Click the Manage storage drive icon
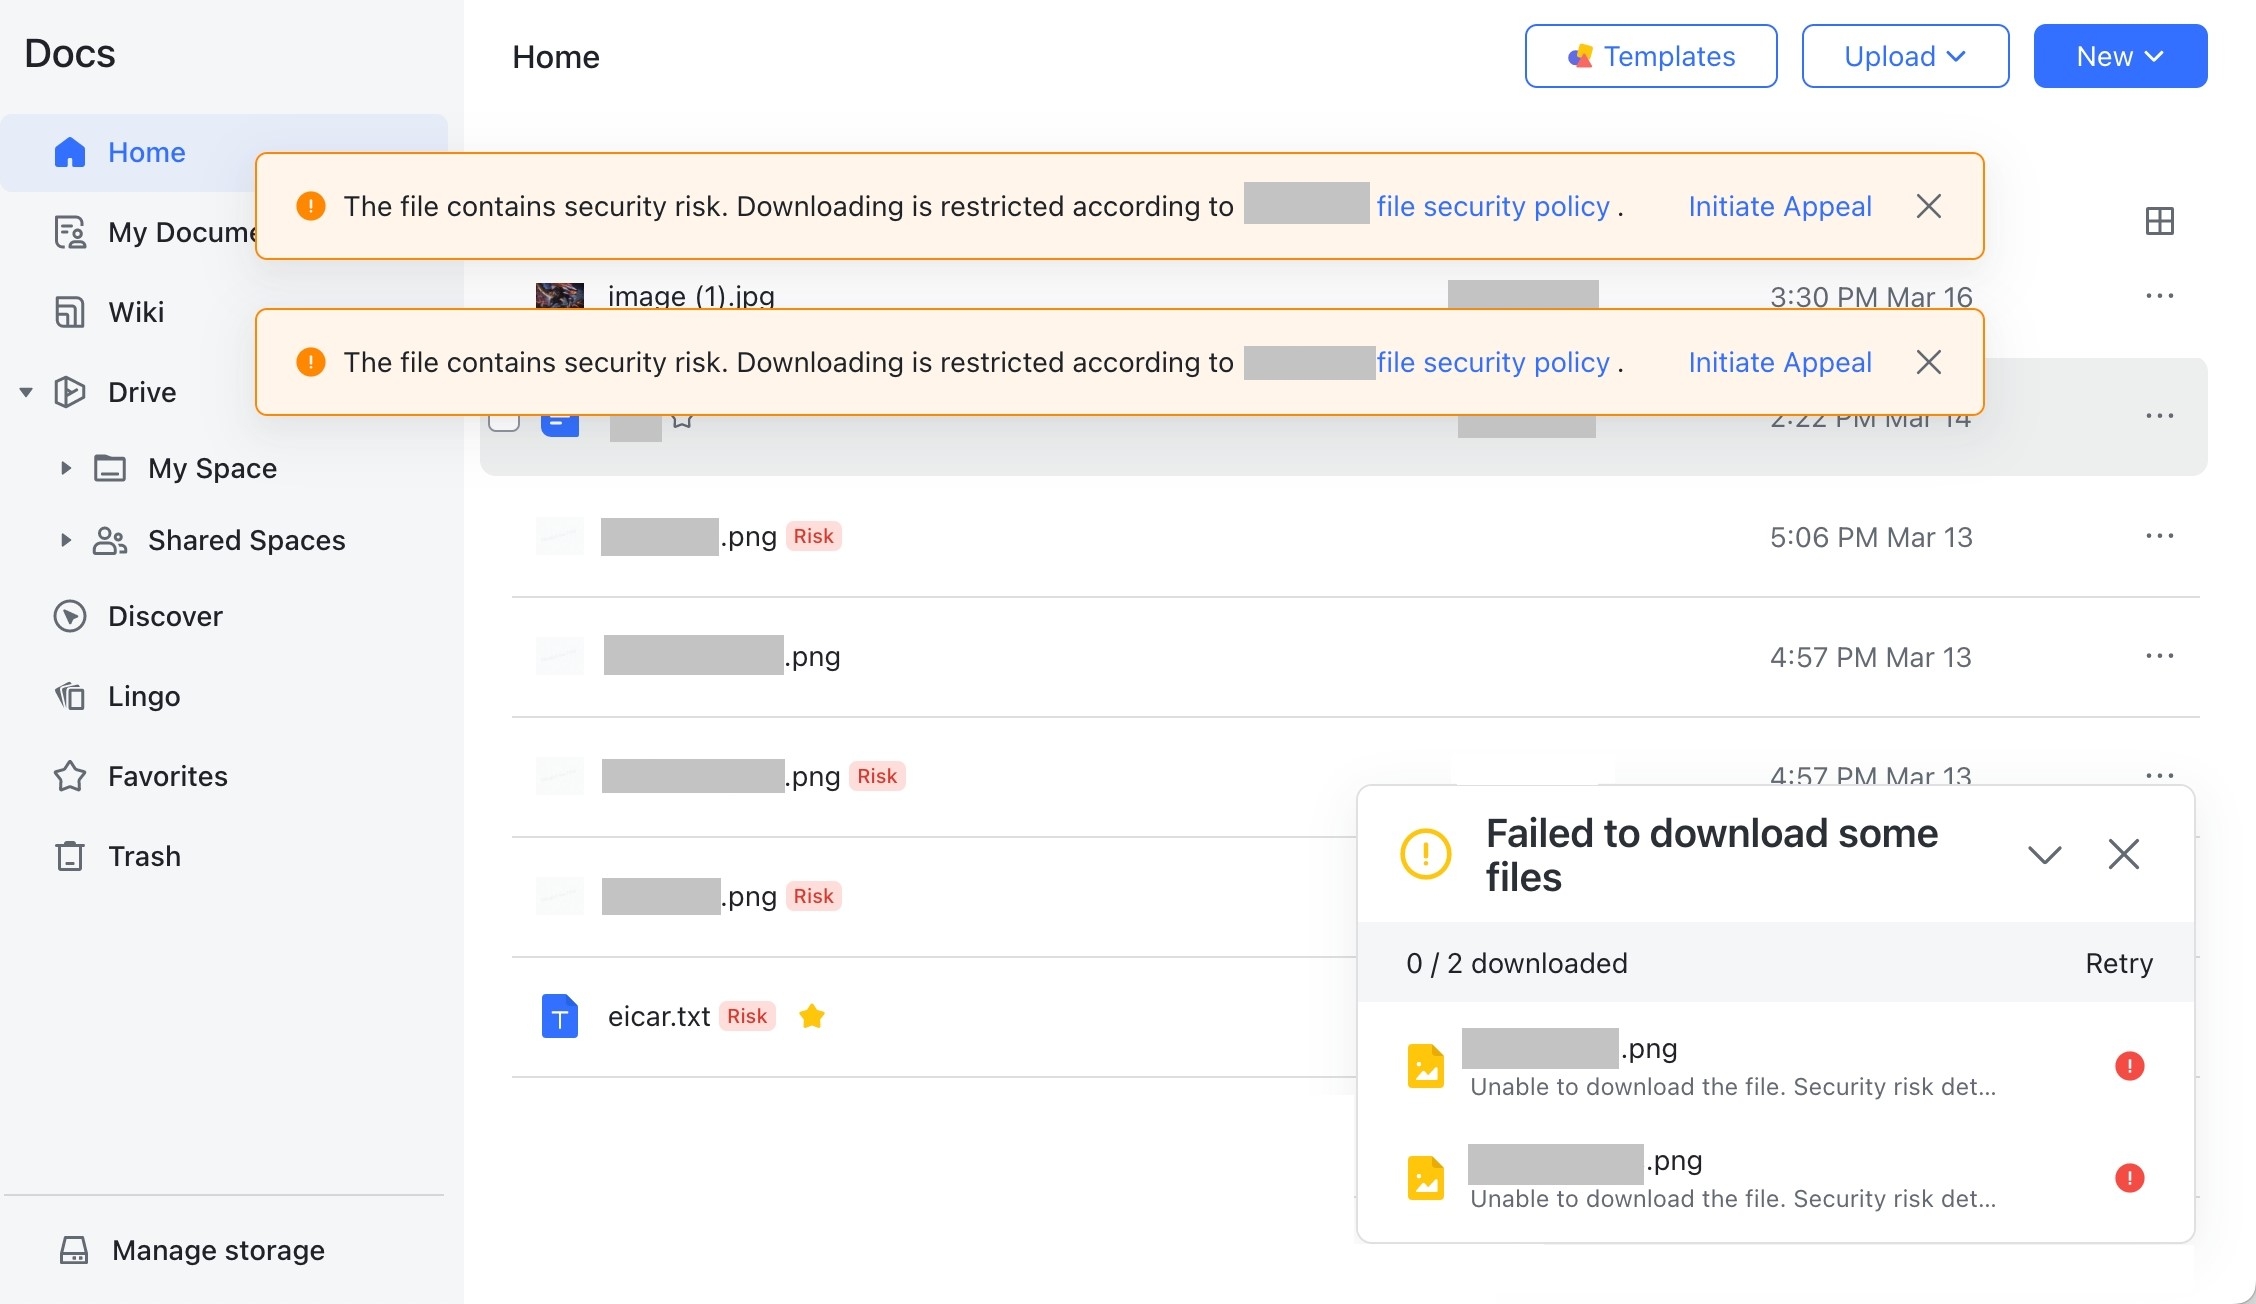2256x1304 pixels. click(74, 1250)
